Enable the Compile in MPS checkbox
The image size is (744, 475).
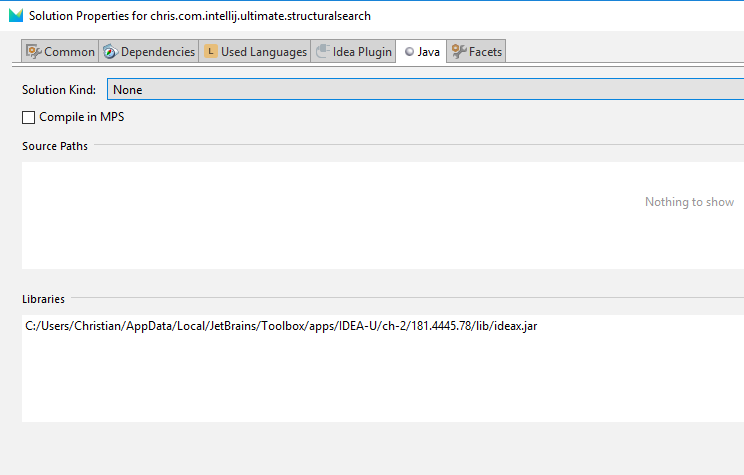click(x=28, y=117)
